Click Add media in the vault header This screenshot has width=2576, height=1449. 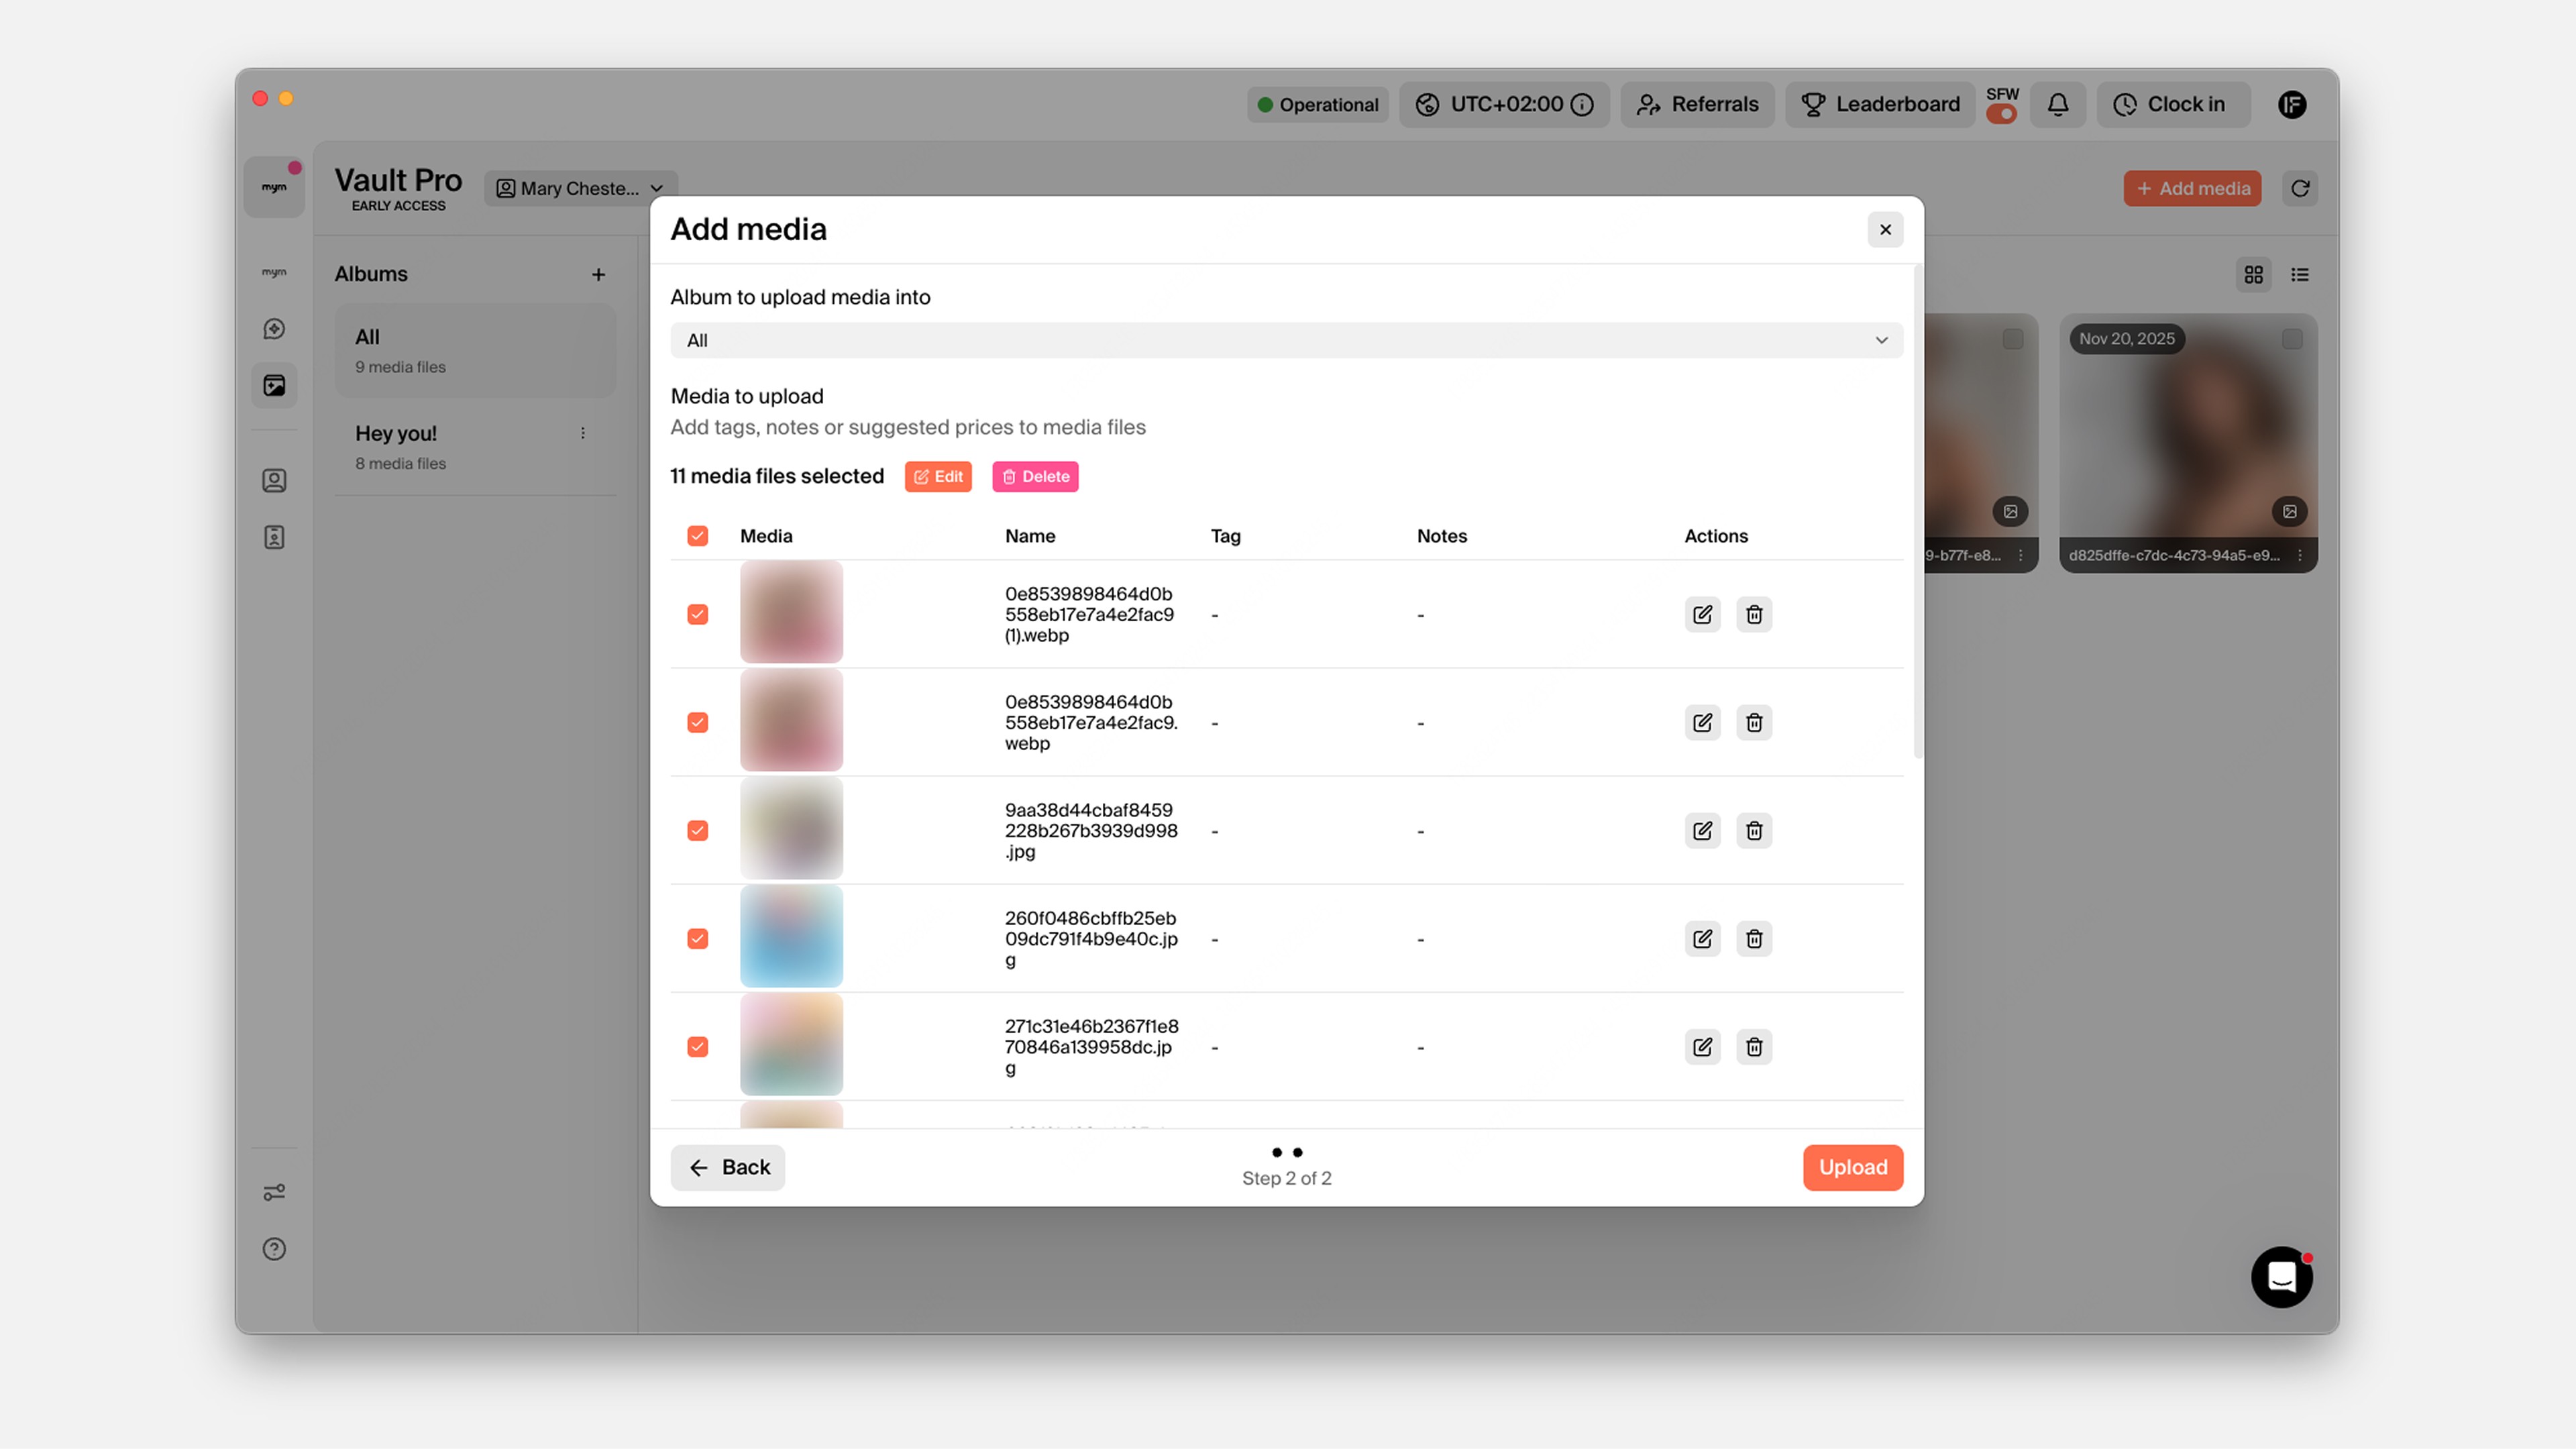tap(2192, 188)
